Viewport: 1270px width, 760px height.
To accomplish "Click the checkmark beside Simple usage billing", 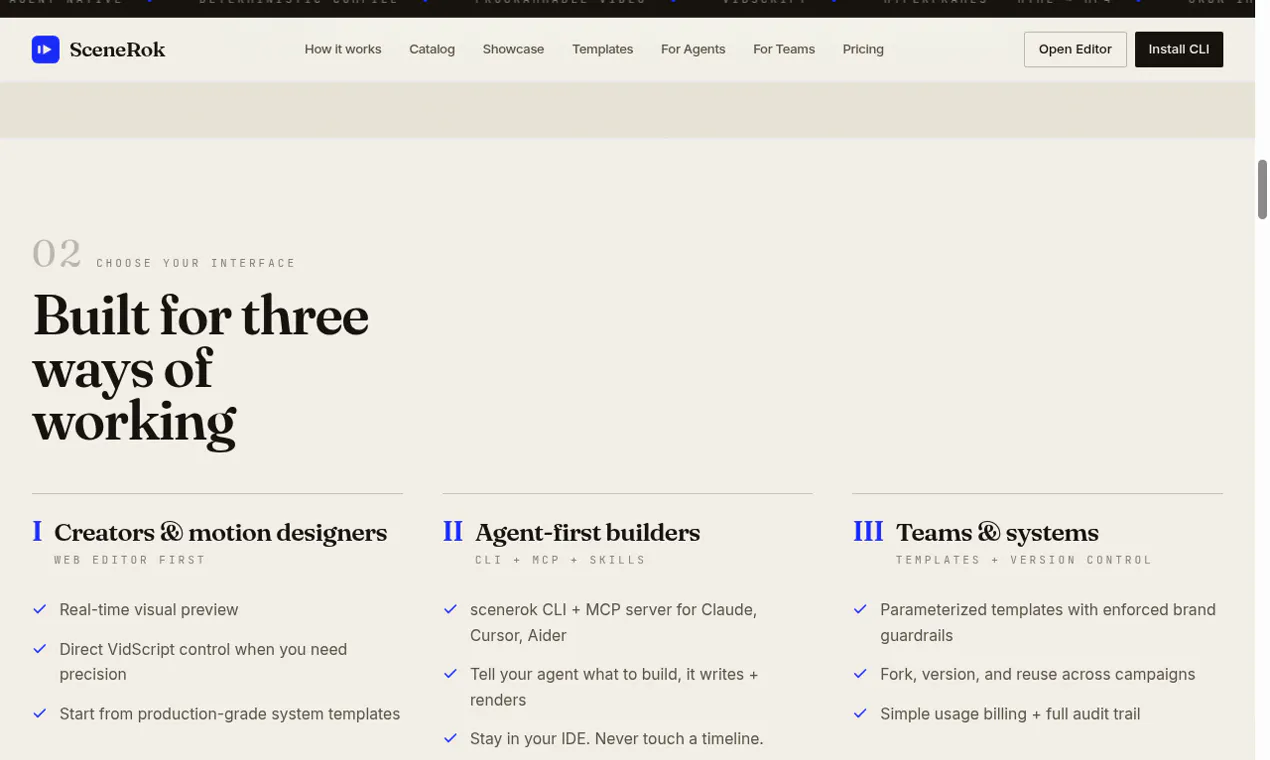I will click(x=860, y=714).
